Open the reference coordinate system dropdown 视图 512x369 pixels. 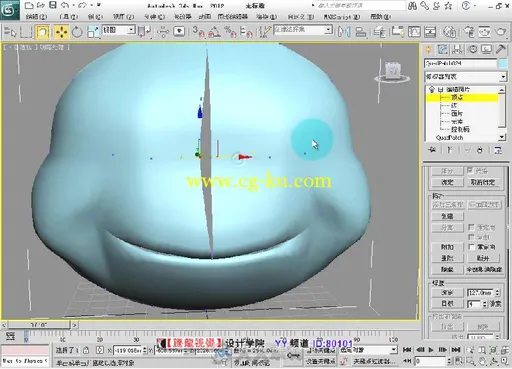pyautogui.click(x=118, y=30)
